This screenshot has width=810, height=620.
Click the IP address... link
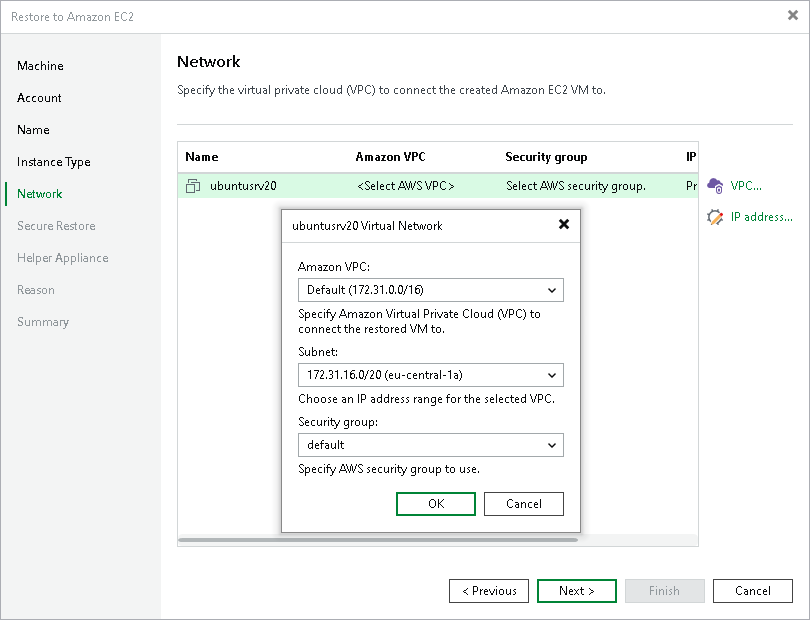(x=761, y=217)
